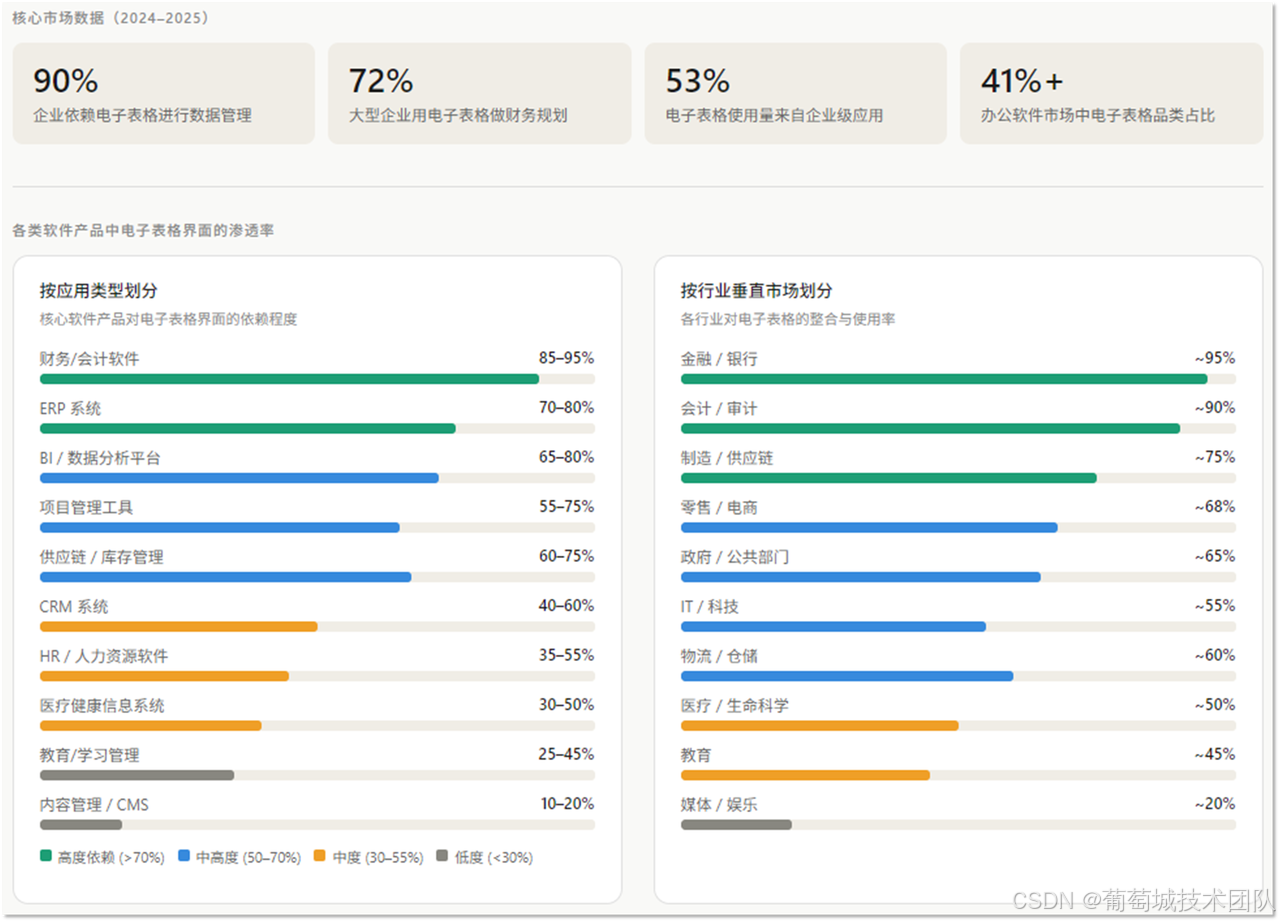Click the ~90% value for 会计 / 审计
The height and width of the screenshot is (922, 1280).
[x=1215, y=407]
